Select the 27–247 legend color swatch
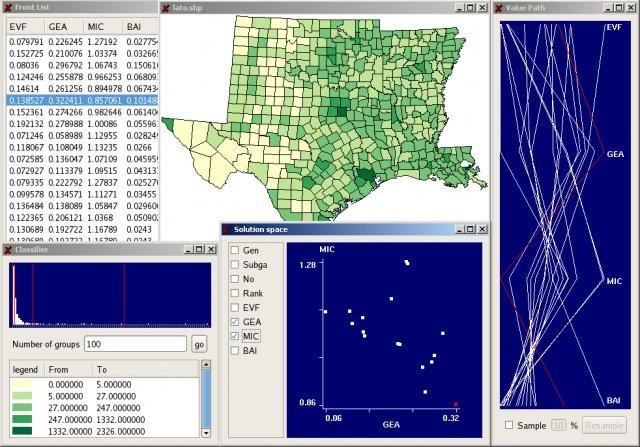This screenshot has width=640, height=447. (x=22, y=407)
